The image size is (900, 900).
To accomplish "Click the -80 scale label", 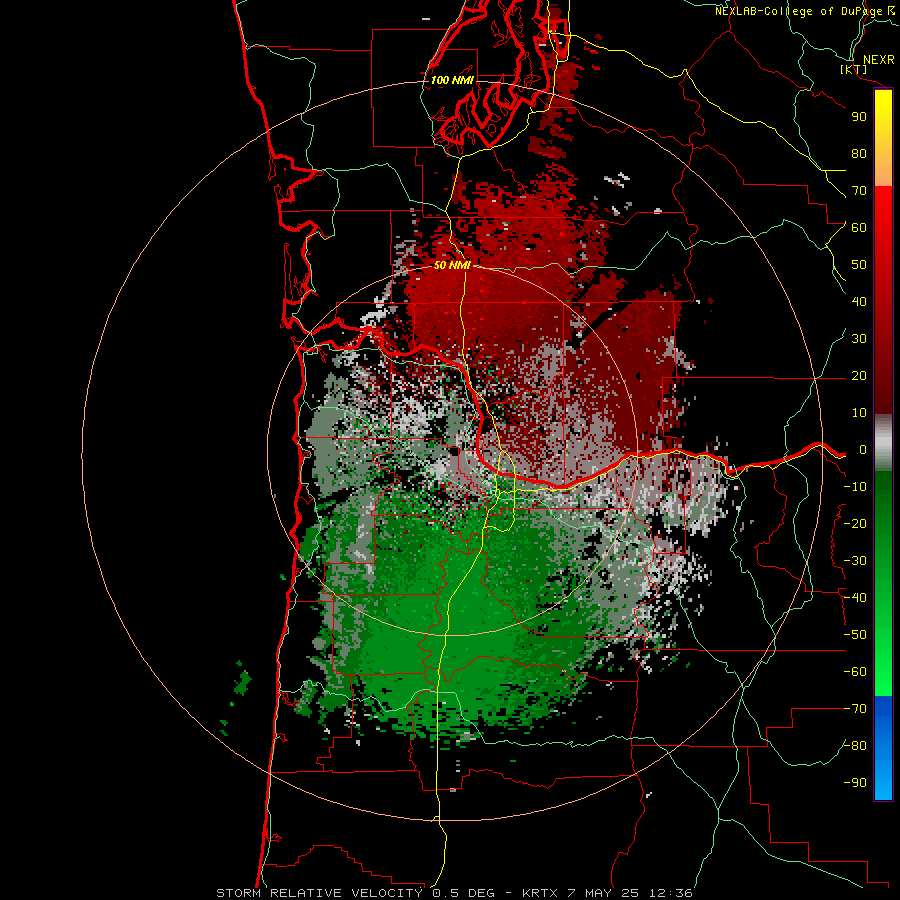I will tap(855, 746).
